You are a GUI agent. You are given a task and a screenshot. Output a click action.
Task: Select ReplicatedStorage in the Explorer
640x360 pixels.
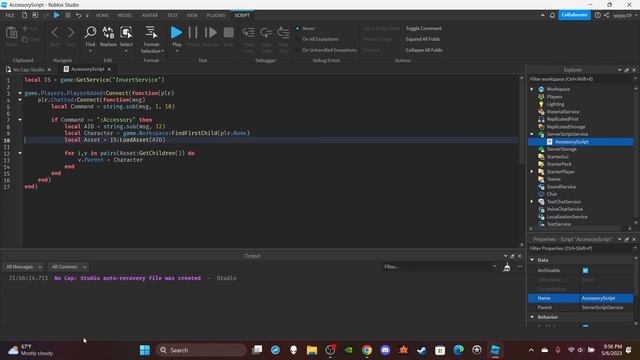pos(566,127)
